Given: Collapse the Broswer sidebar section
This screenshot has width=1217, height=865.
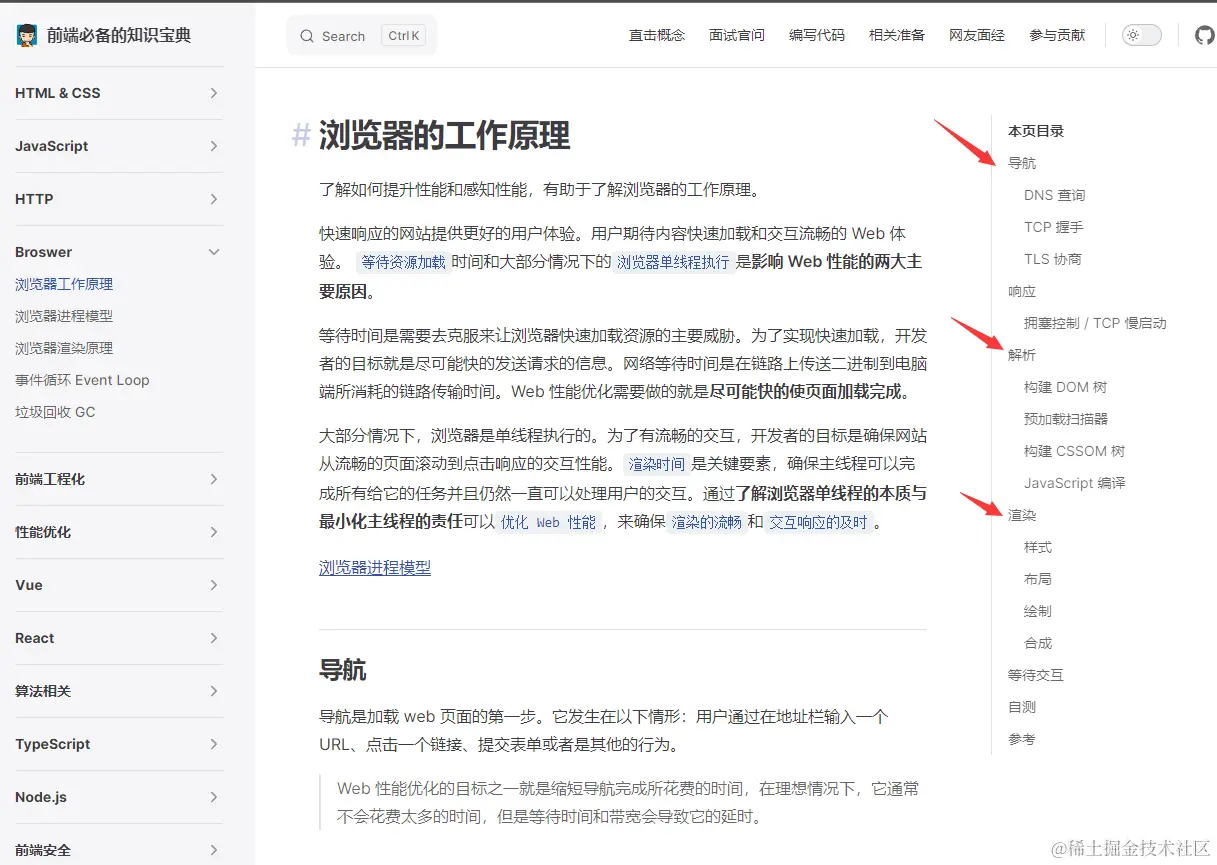Looking at the screenshot, I should 119,252.
